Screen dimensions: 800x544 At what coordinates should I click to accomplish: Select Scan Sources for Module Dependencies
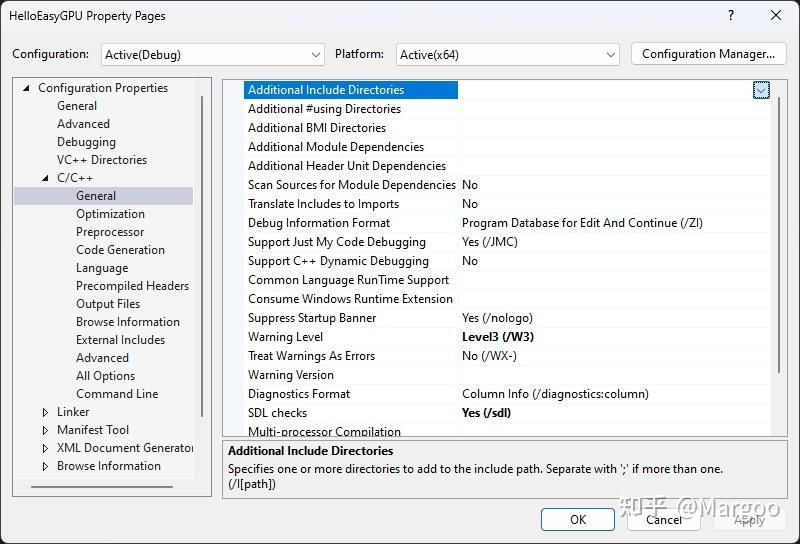pos(352,185)
